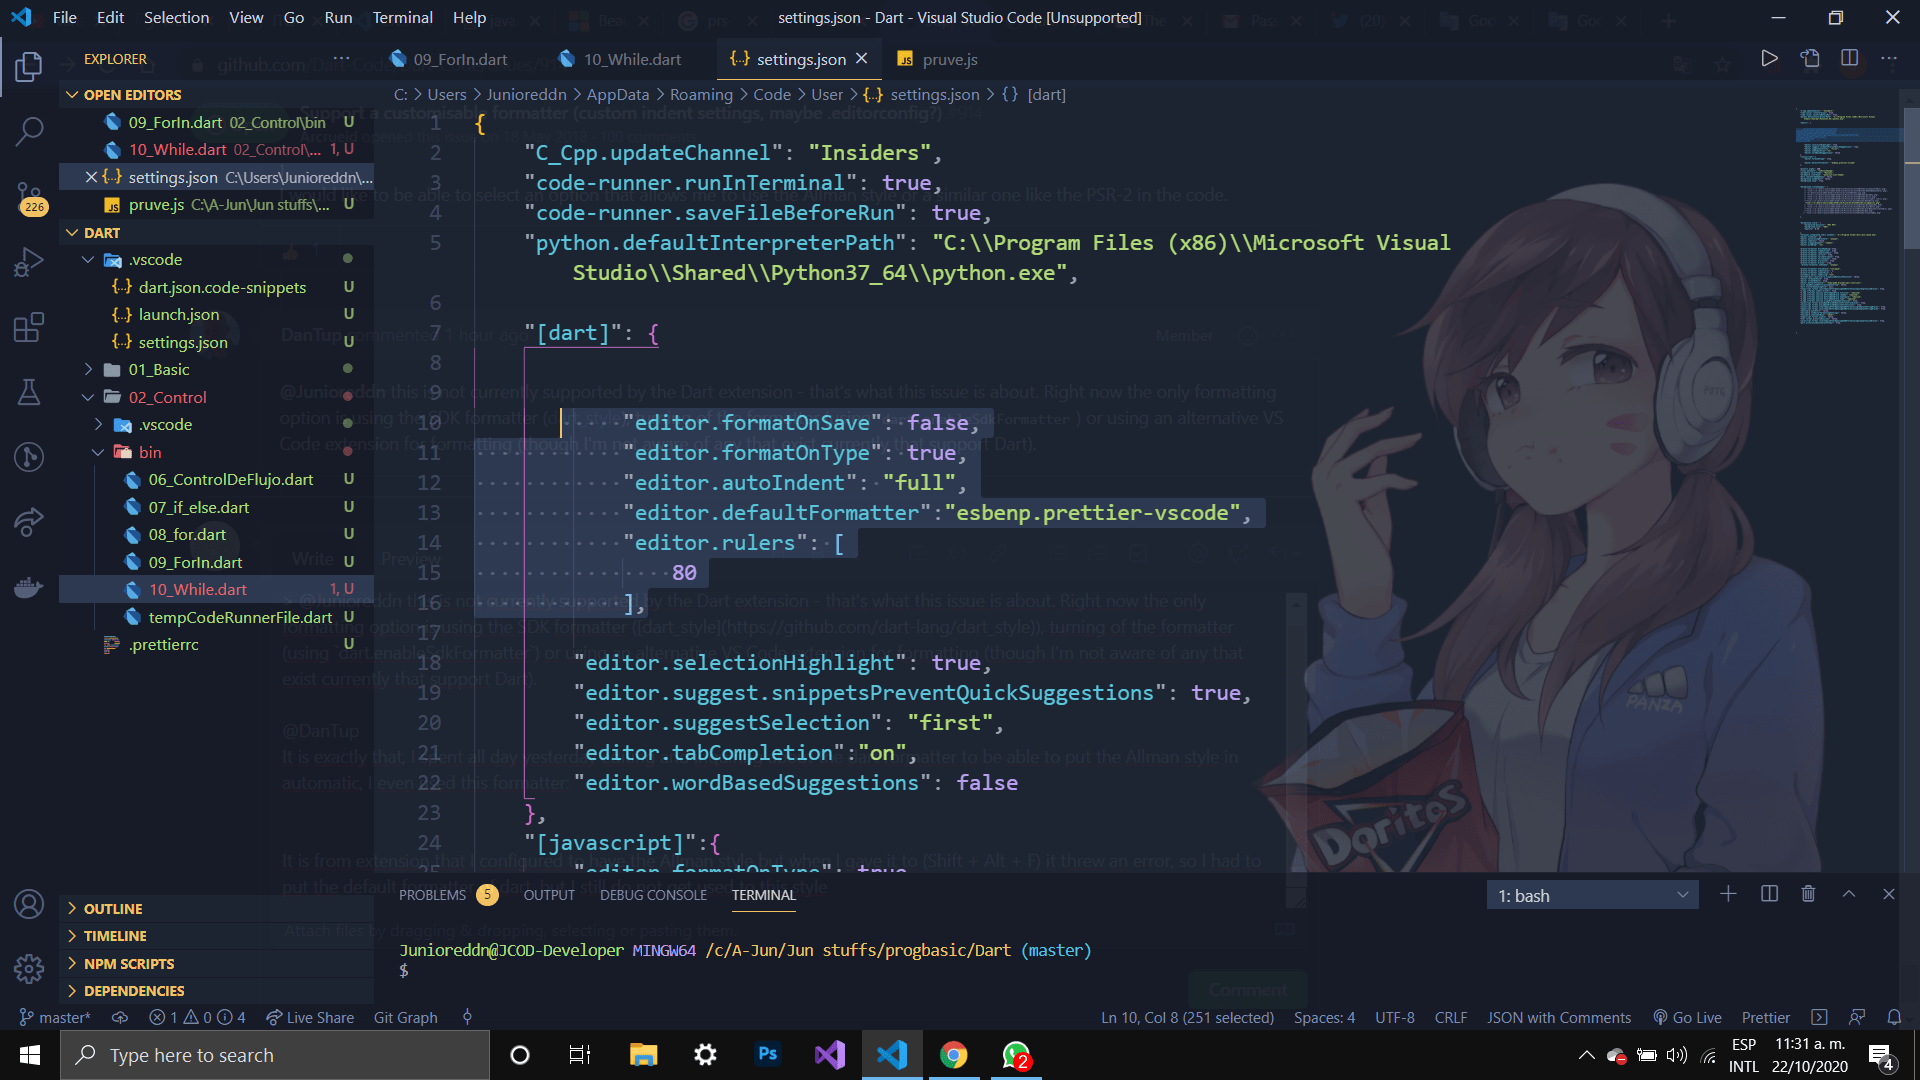Open the Run and Debug view
The height and width of the screenshot is (1080, 1920).
click(29, 262)
